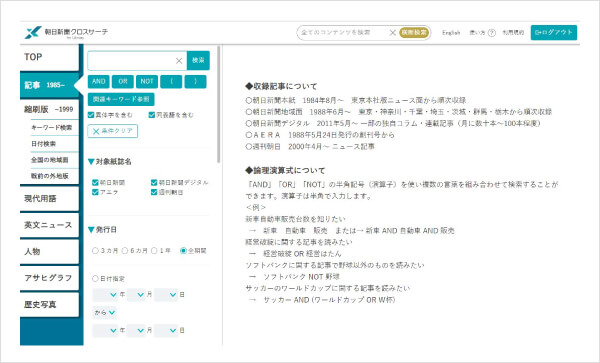
Task: Insert the opening parenthesis operator
Action: click(x=171, y=81)
